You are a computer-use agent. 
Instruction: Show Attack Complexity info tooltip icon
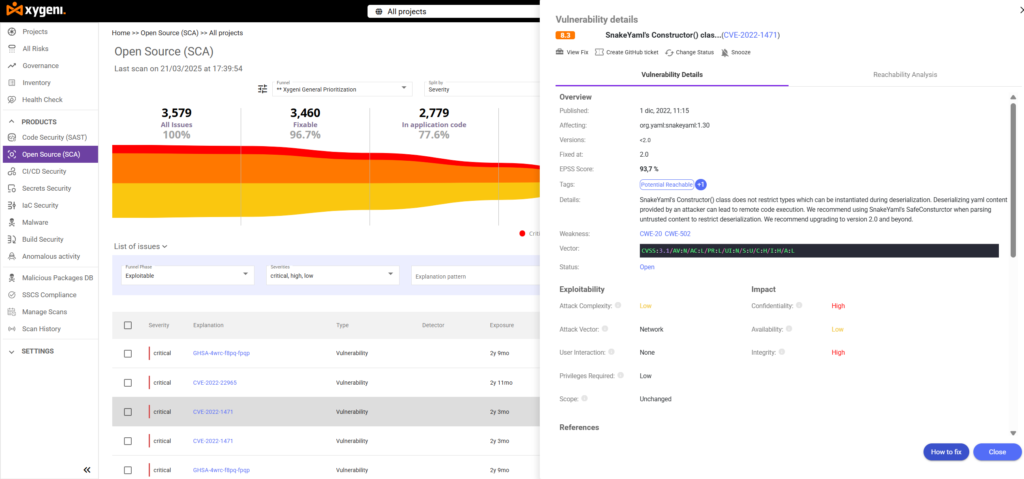click(618, 305)
